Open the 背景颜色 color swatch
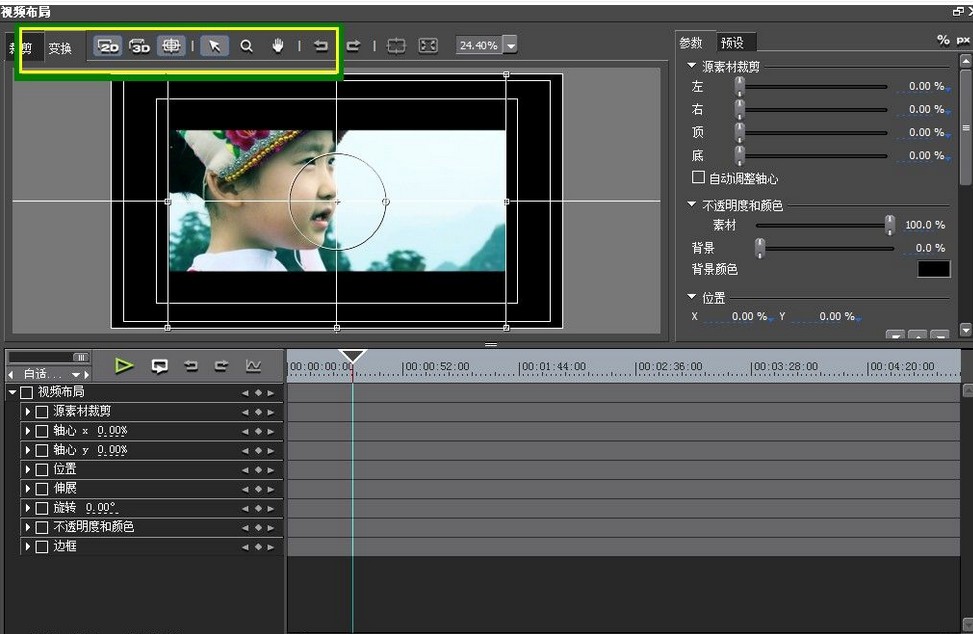 click(x=932, y=268)
